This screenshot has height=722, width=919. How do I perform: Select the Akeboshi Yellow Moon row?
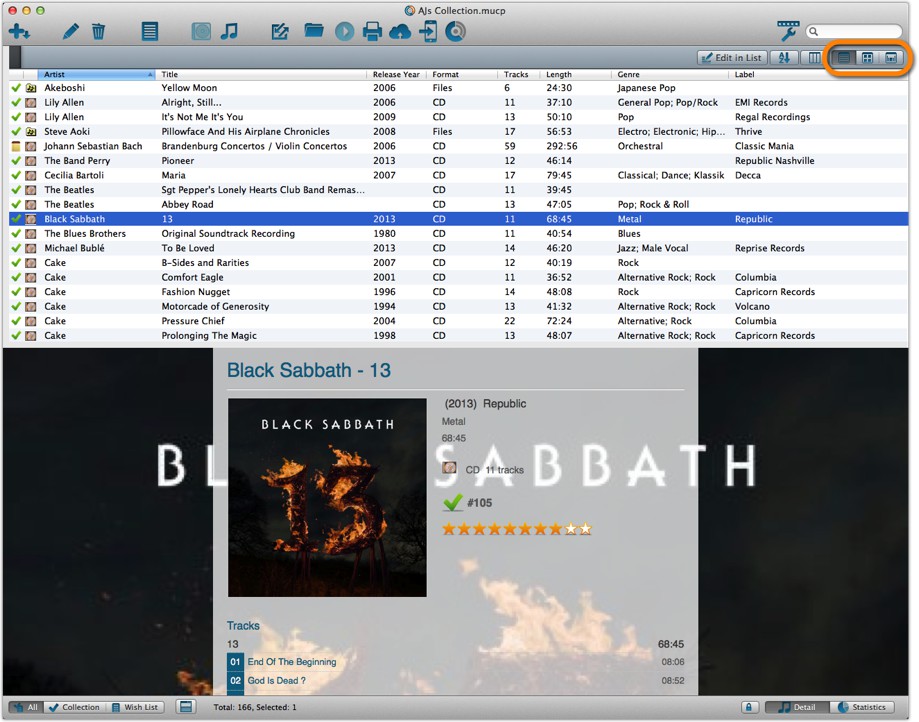[x=459, y=88]
